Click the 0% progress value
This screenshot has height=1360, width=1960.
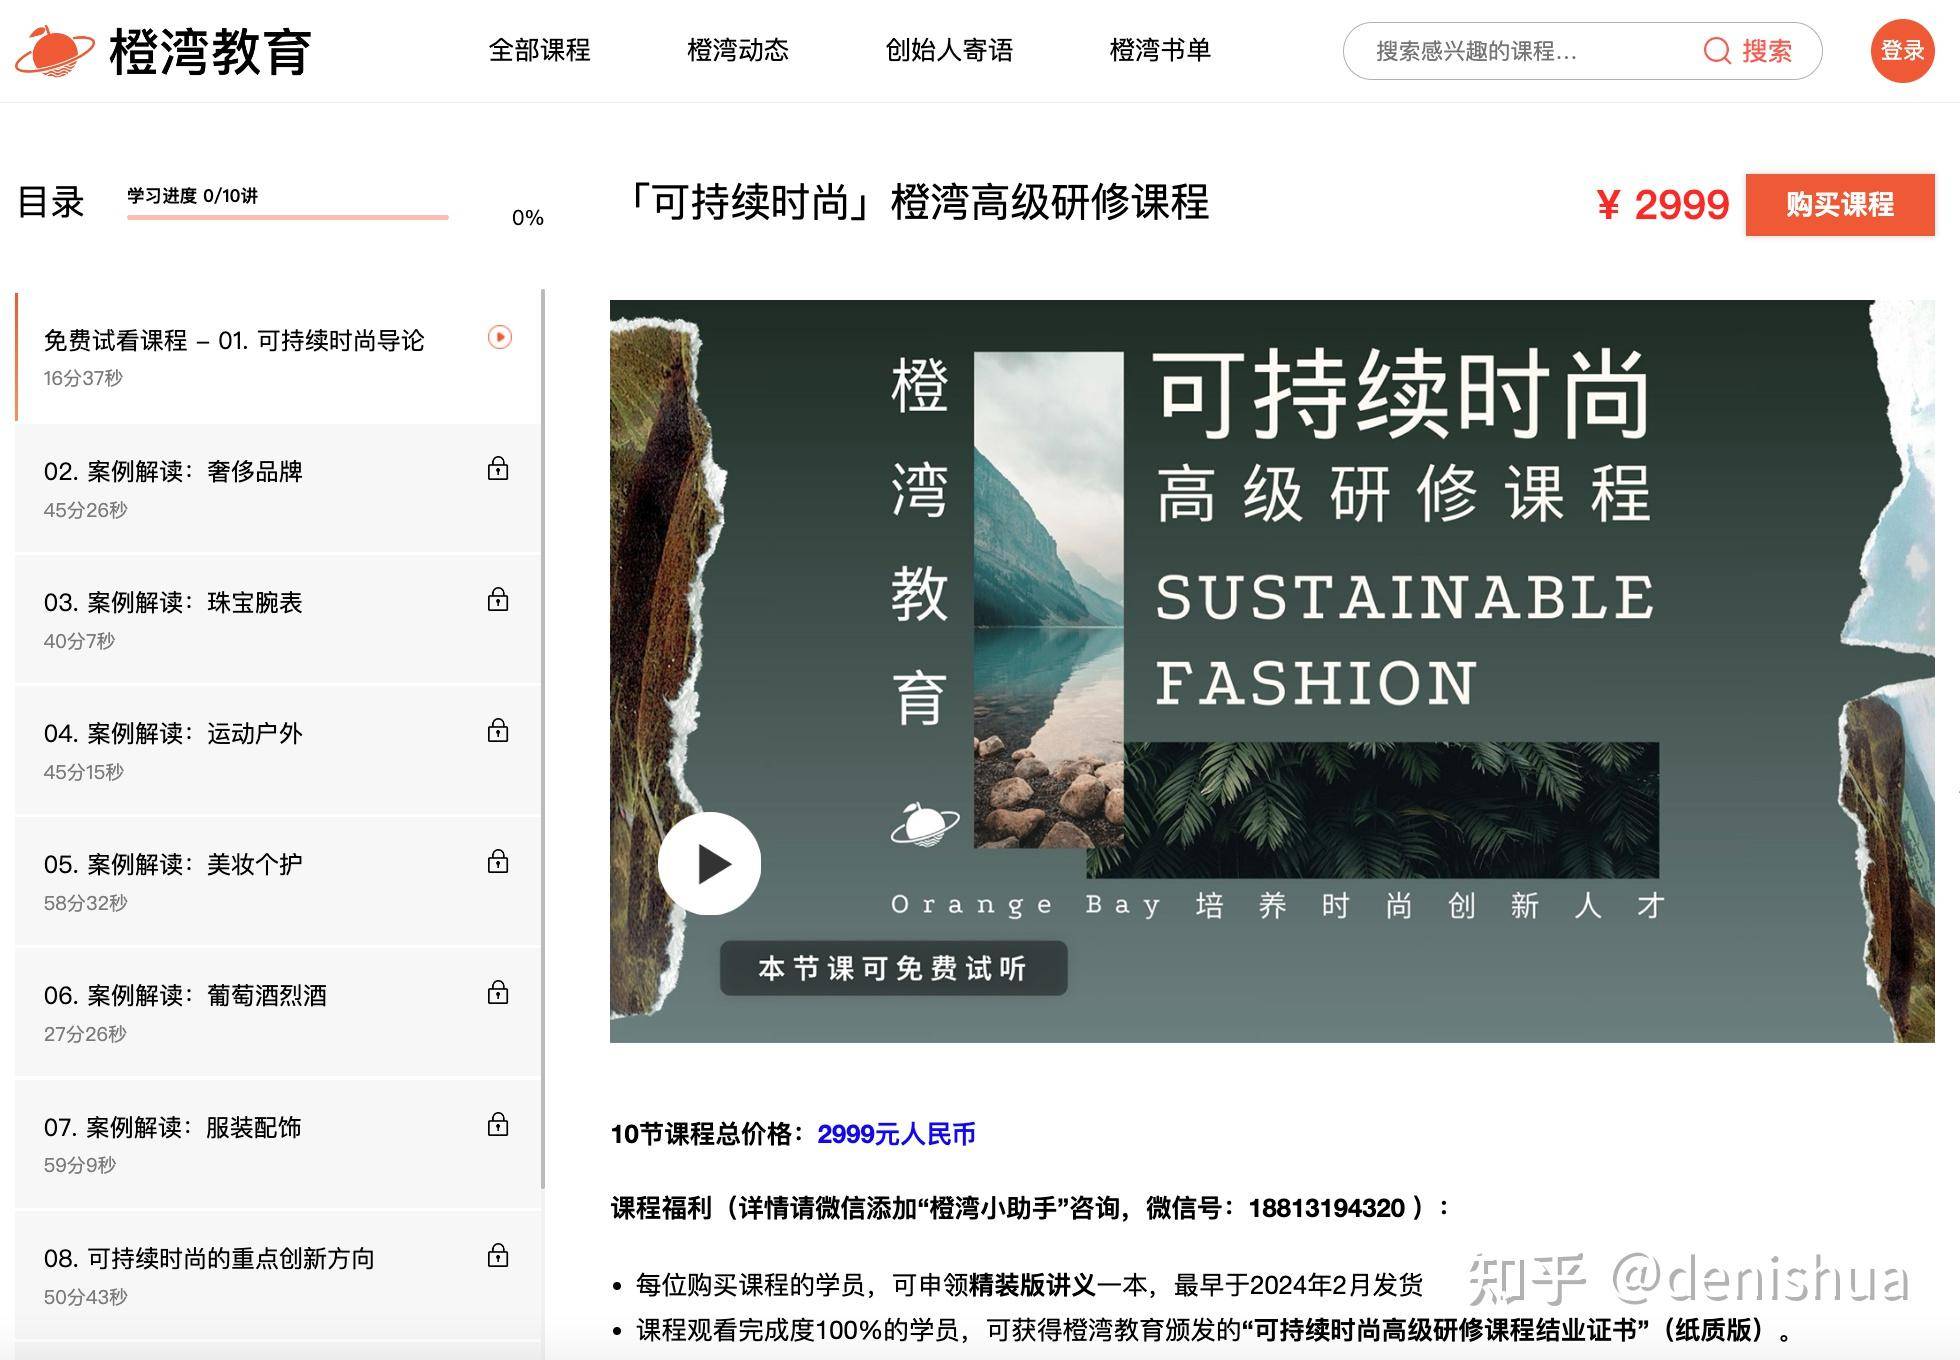pyautogui.click(x=527, y=217)
